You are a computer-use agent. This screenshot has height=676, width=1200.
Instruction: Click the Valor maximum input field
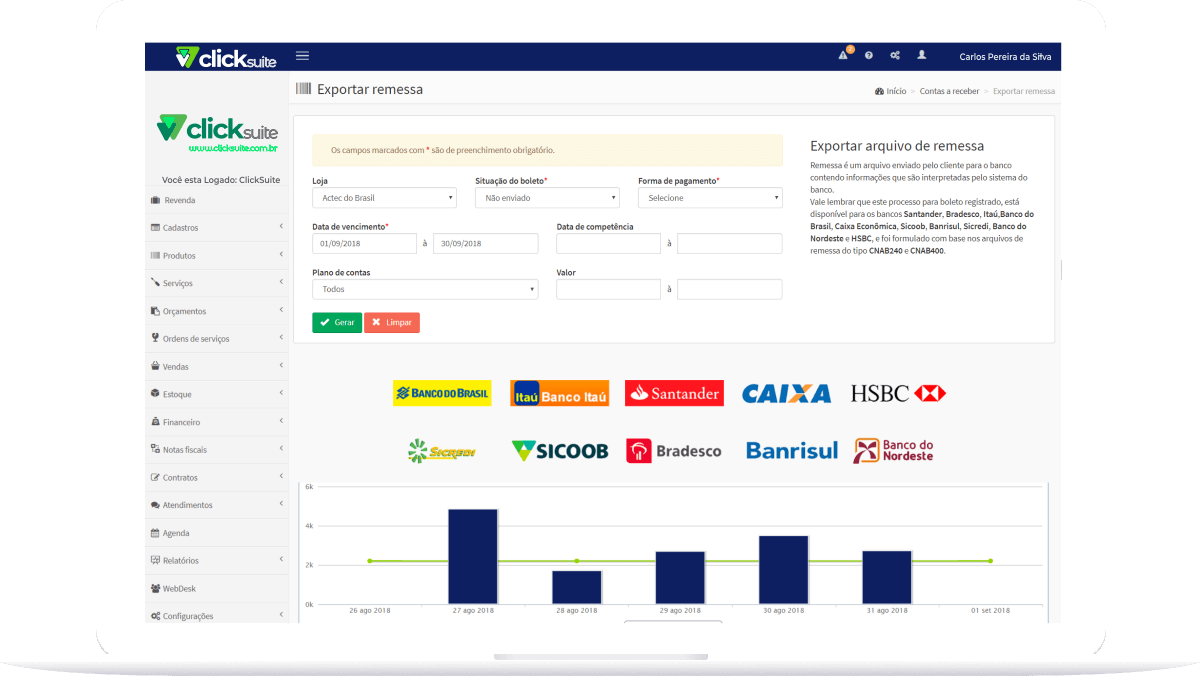tap(730, 289)
